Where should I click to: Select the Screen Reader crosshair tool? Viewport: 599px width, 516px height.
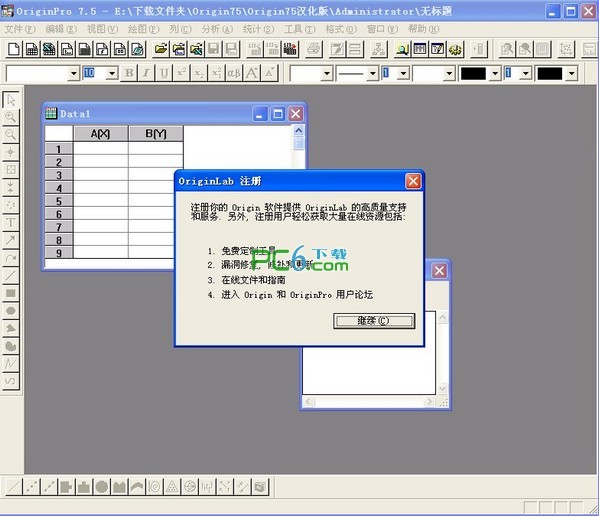point(11,152)
